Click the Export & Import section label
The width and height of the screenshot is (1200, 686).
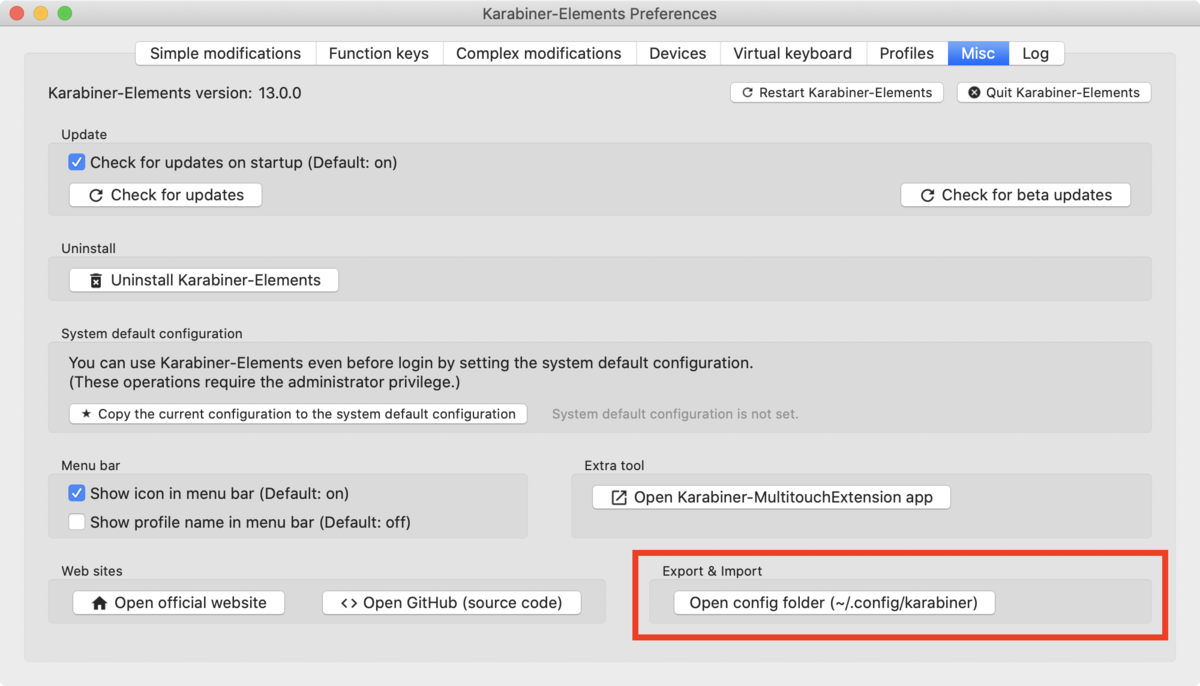click(712, 571)
